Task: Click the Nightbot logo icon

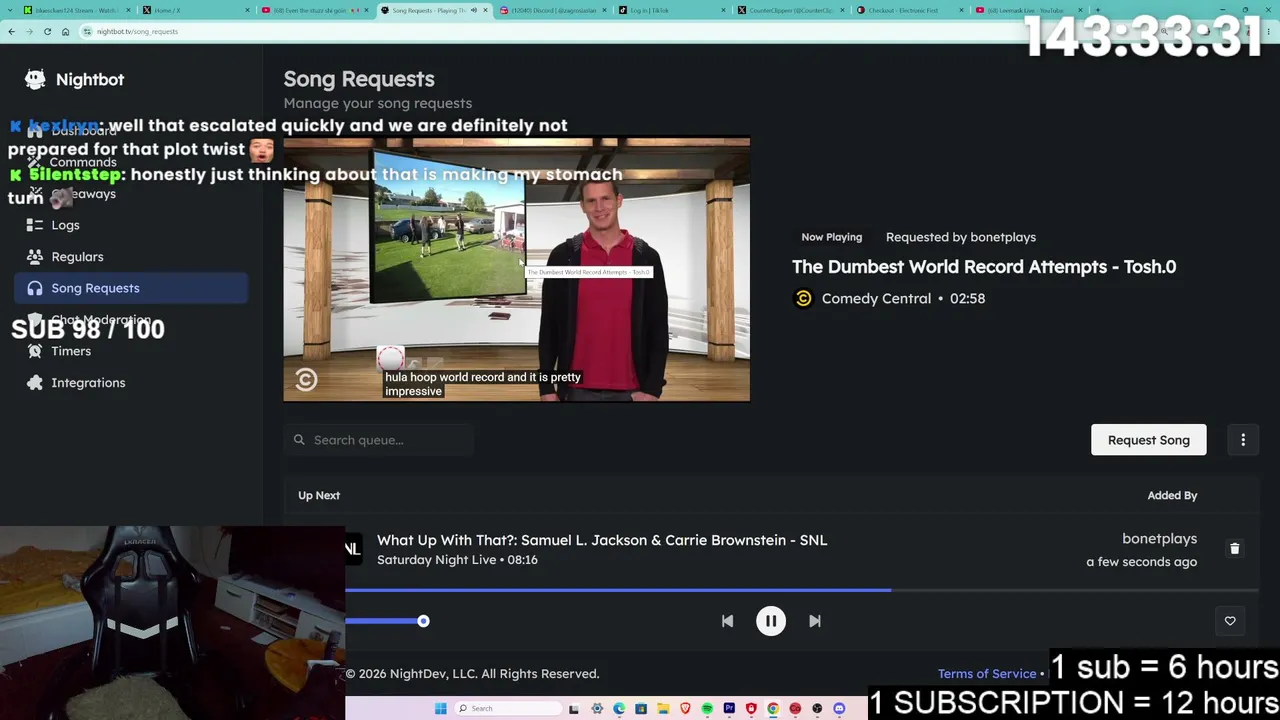Action: pos(35,79)
